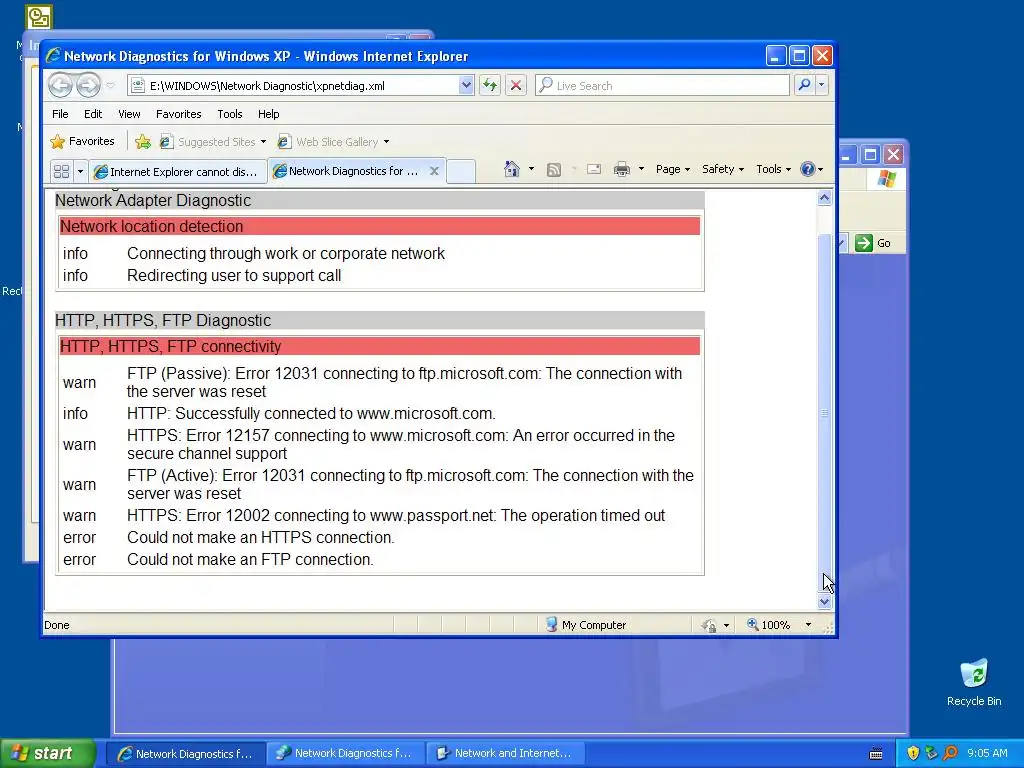Click the Quick Tabs icon
Screen dimensions: 1024x768
[61, 172]
